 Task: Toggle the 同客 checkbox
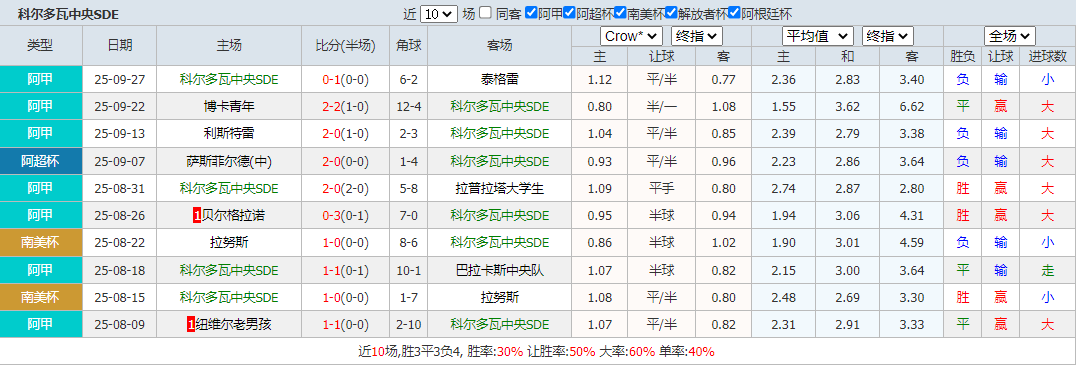(x=486, y=12)
